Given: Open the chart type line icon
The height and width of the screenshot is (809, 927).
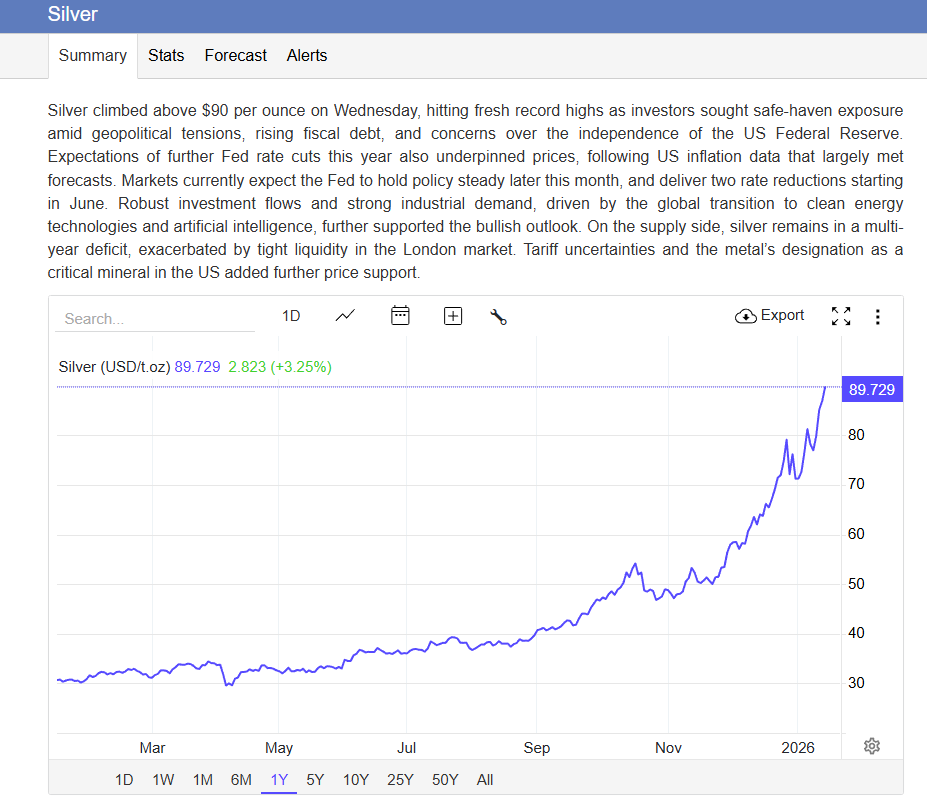Looking at the screenshot, I should [345, 316].
